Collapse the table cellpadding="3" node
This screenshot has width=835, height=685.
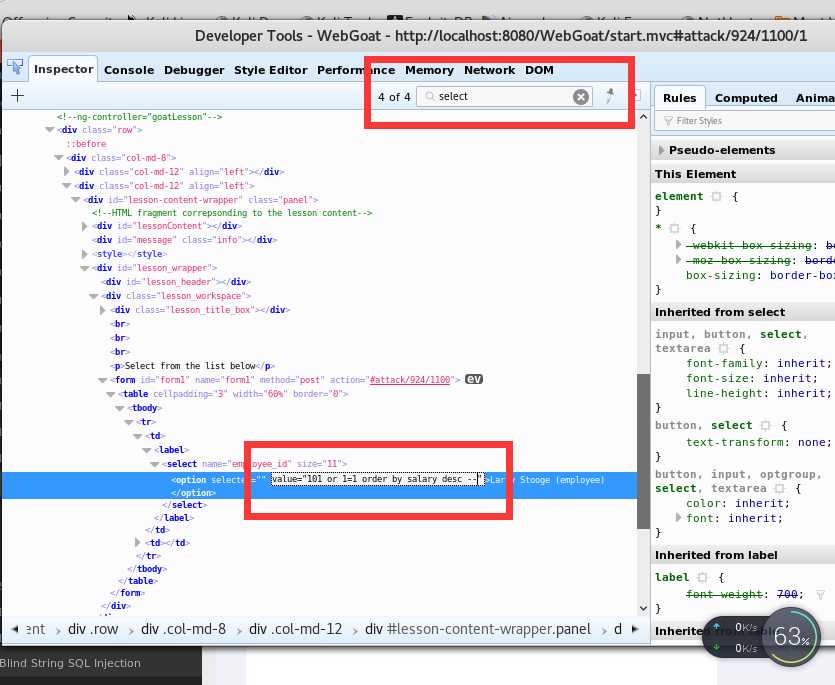[x=111, y=394]
